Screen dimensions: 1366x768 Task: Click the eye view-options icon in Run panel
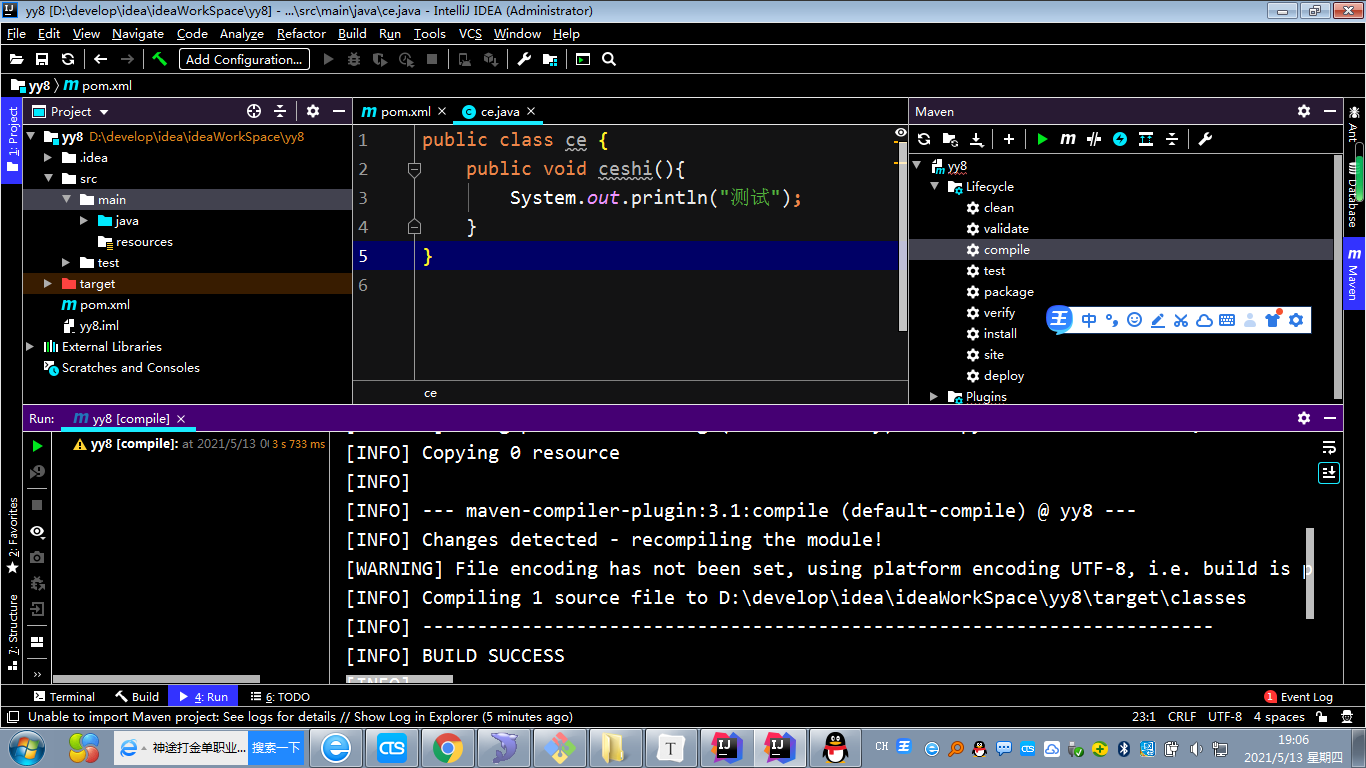tap(38, 531)
